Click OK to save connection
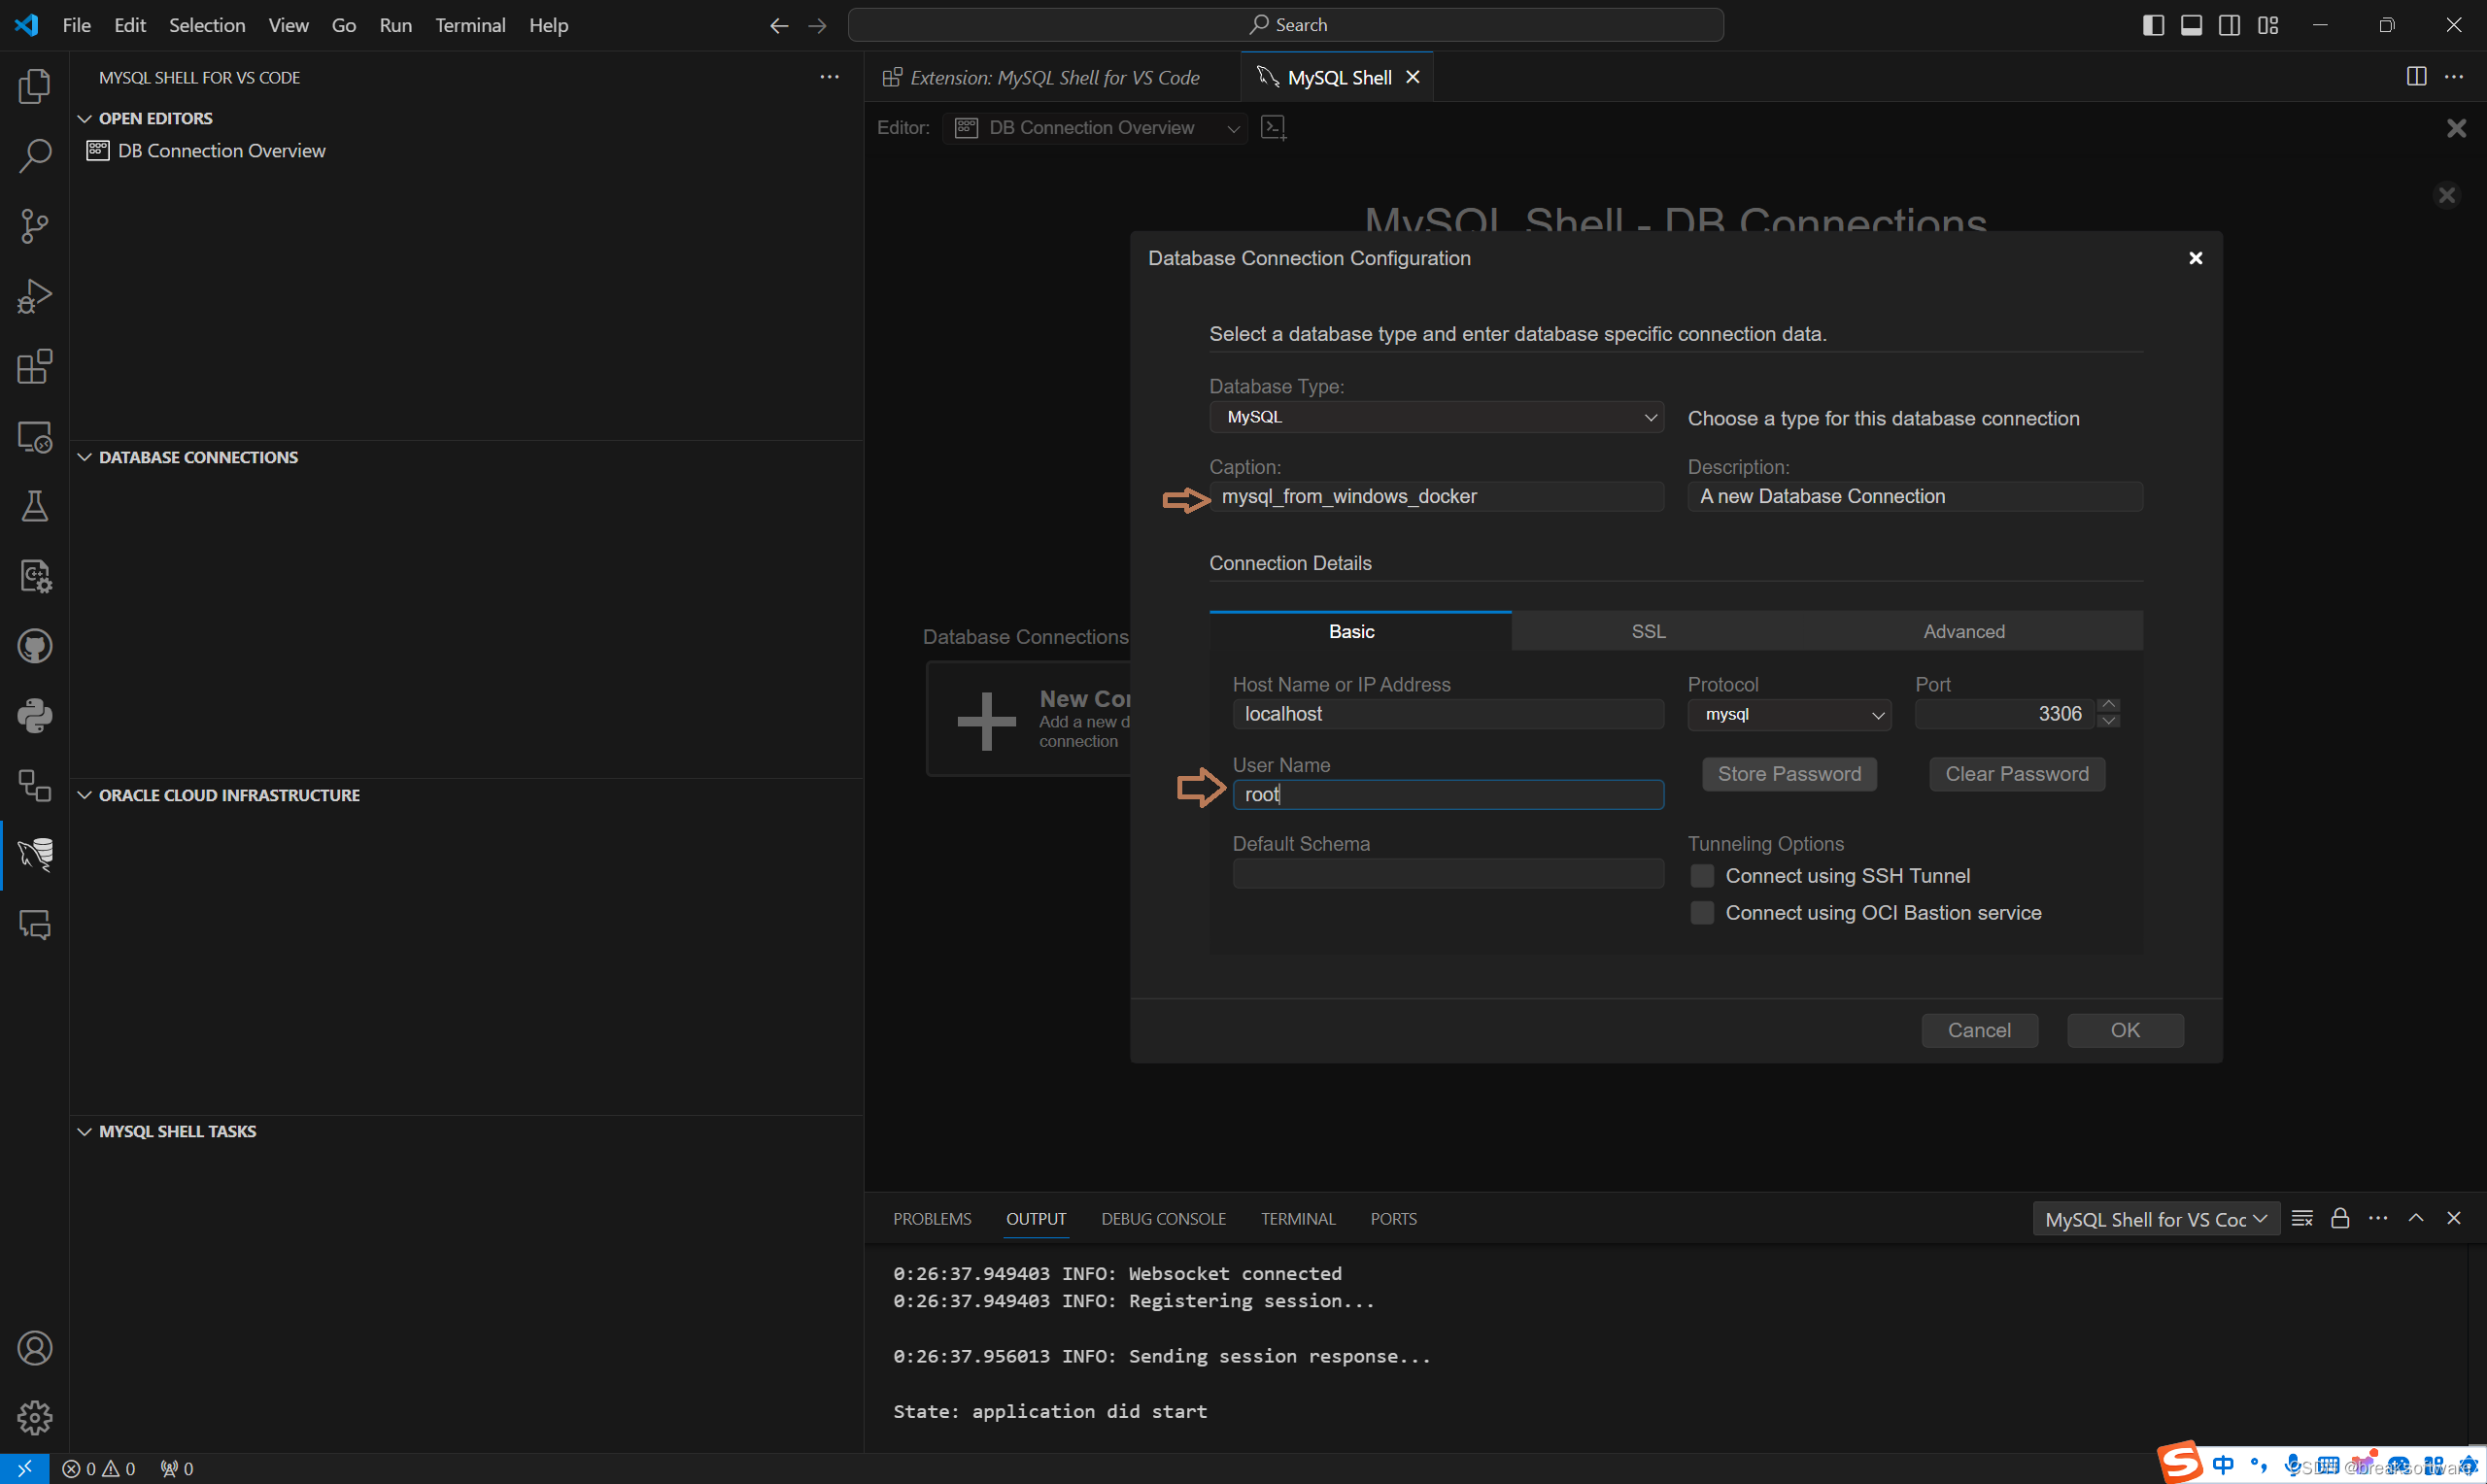Viewport: 2487px width, 1484px height. tap(2124, 1030)
